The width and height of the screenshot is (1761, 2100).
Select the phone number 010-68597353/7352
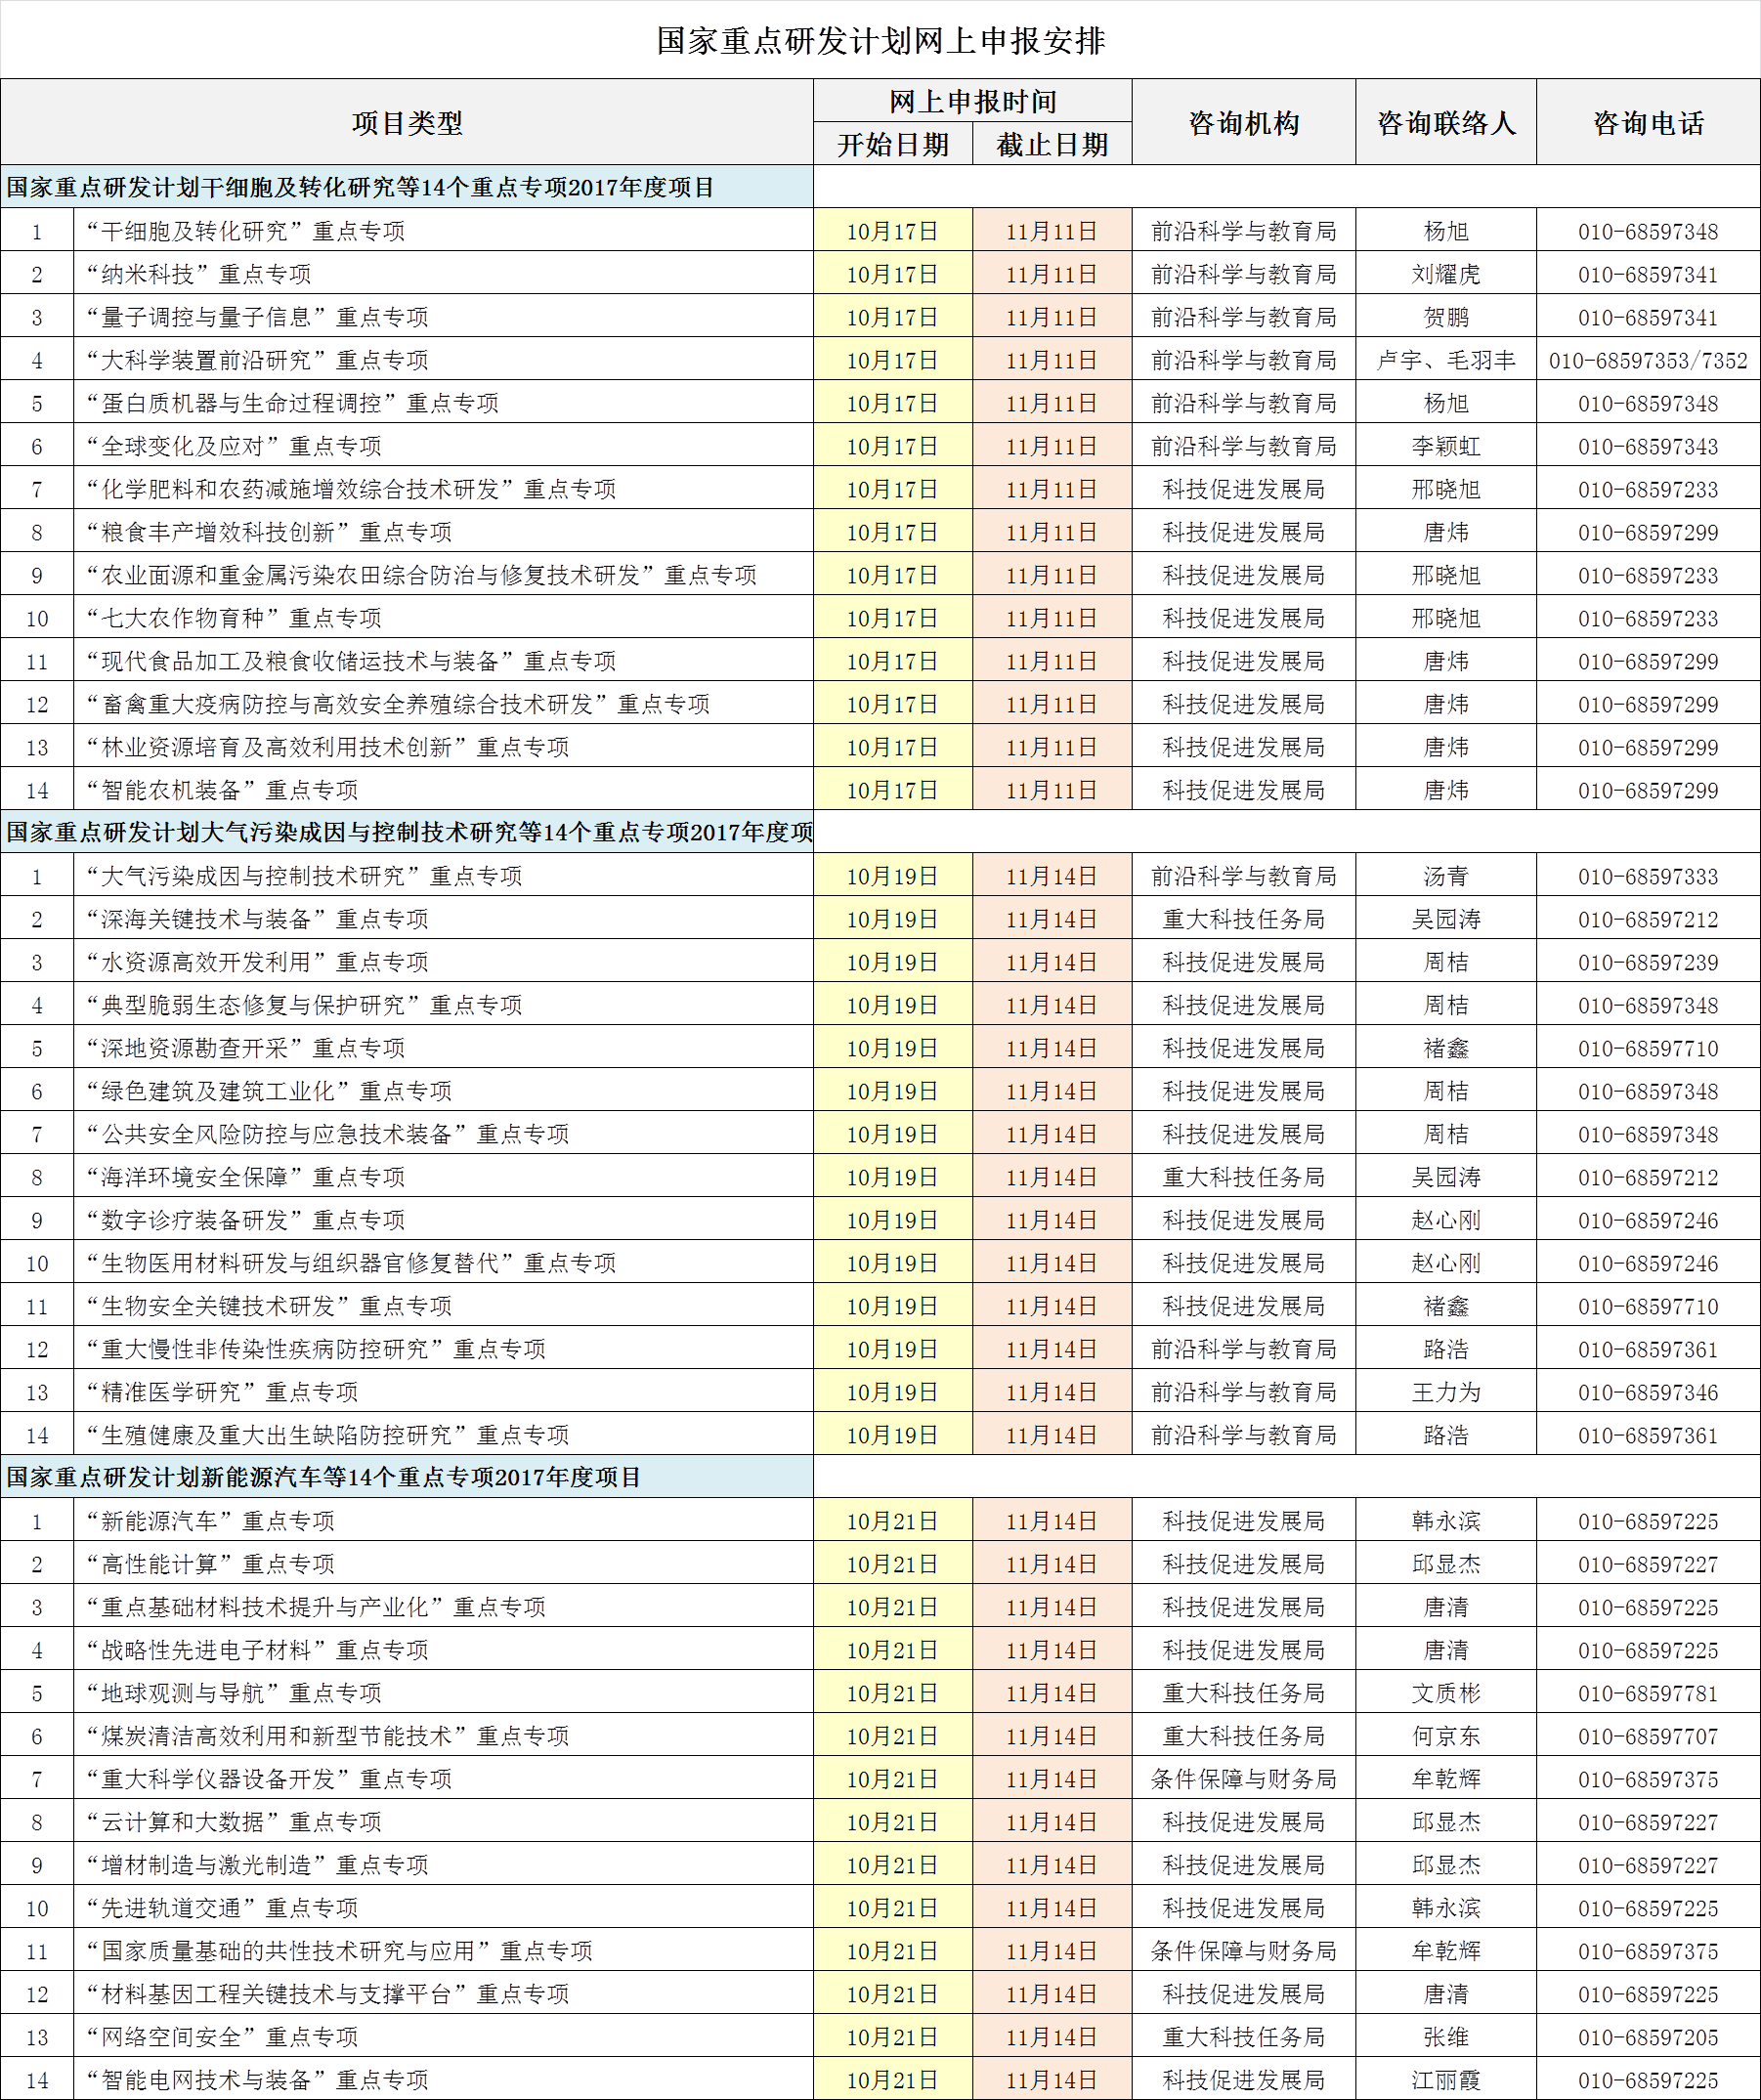1648,360
